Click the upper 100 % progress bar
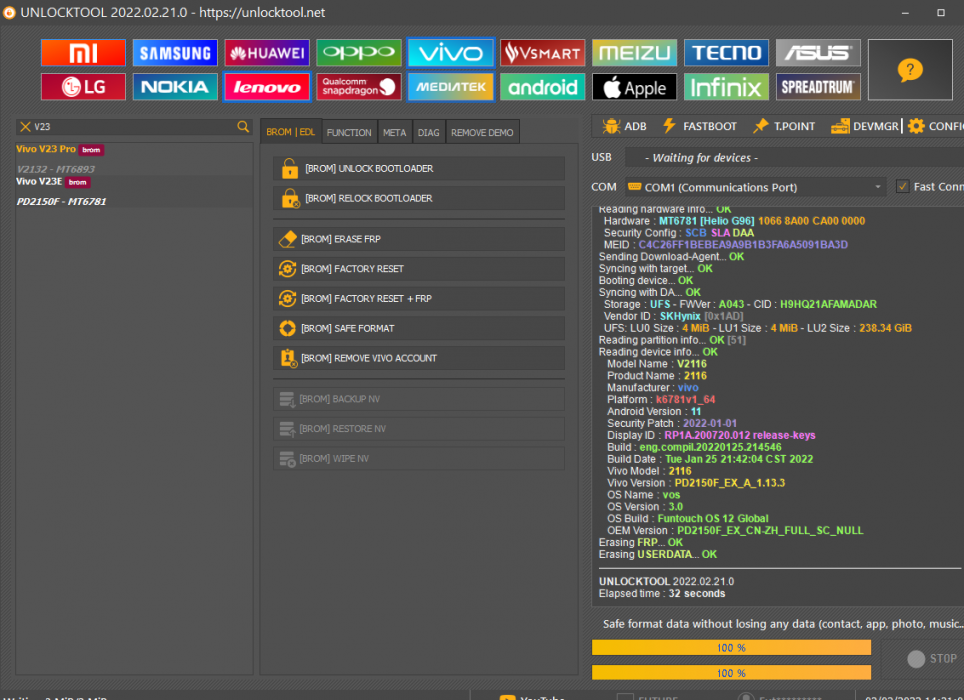This screenshot has height=700, width=964. pyautogui.click(x=731, y=648)
